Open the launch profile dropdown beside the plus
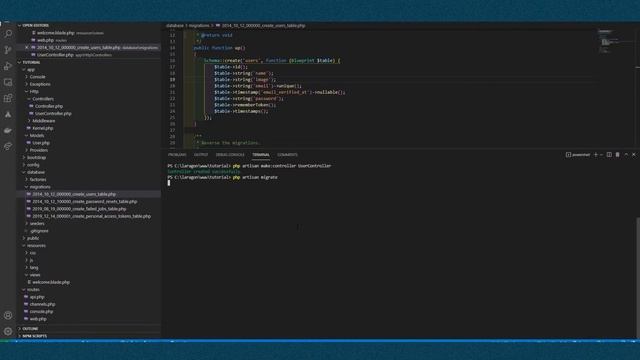 pyautogui.click(x=601, y=155)
